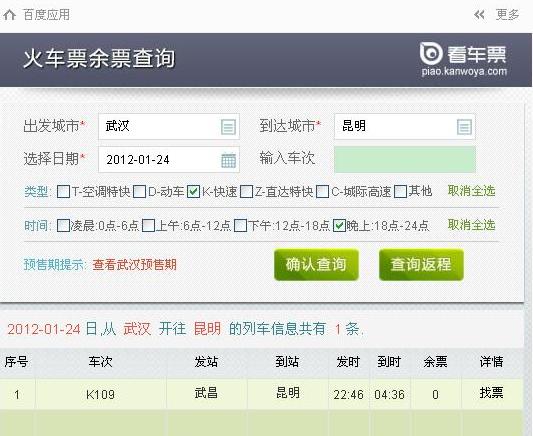The height and width of the screenshot is (436, 533).
Task: Click arrival time 04:36
Action: (x=390, y=395)
